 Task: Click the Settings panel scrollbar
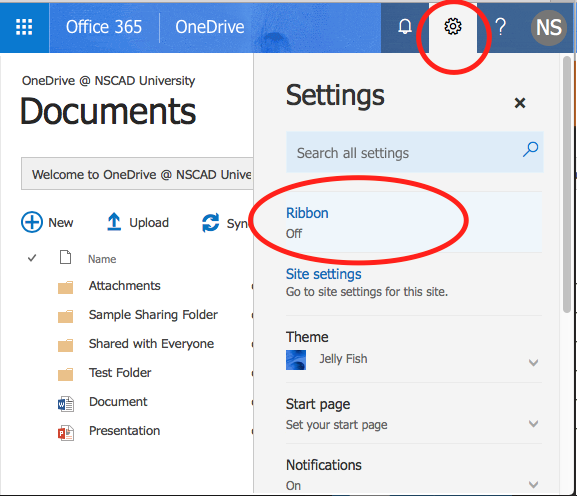point(567,184)
